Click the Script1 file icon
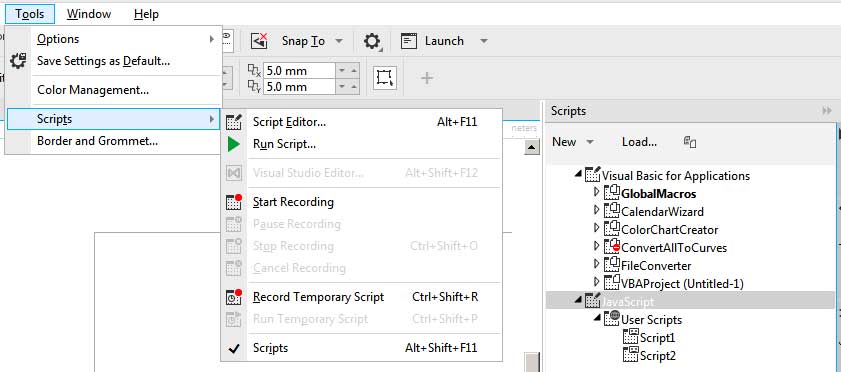 (631, 337)
